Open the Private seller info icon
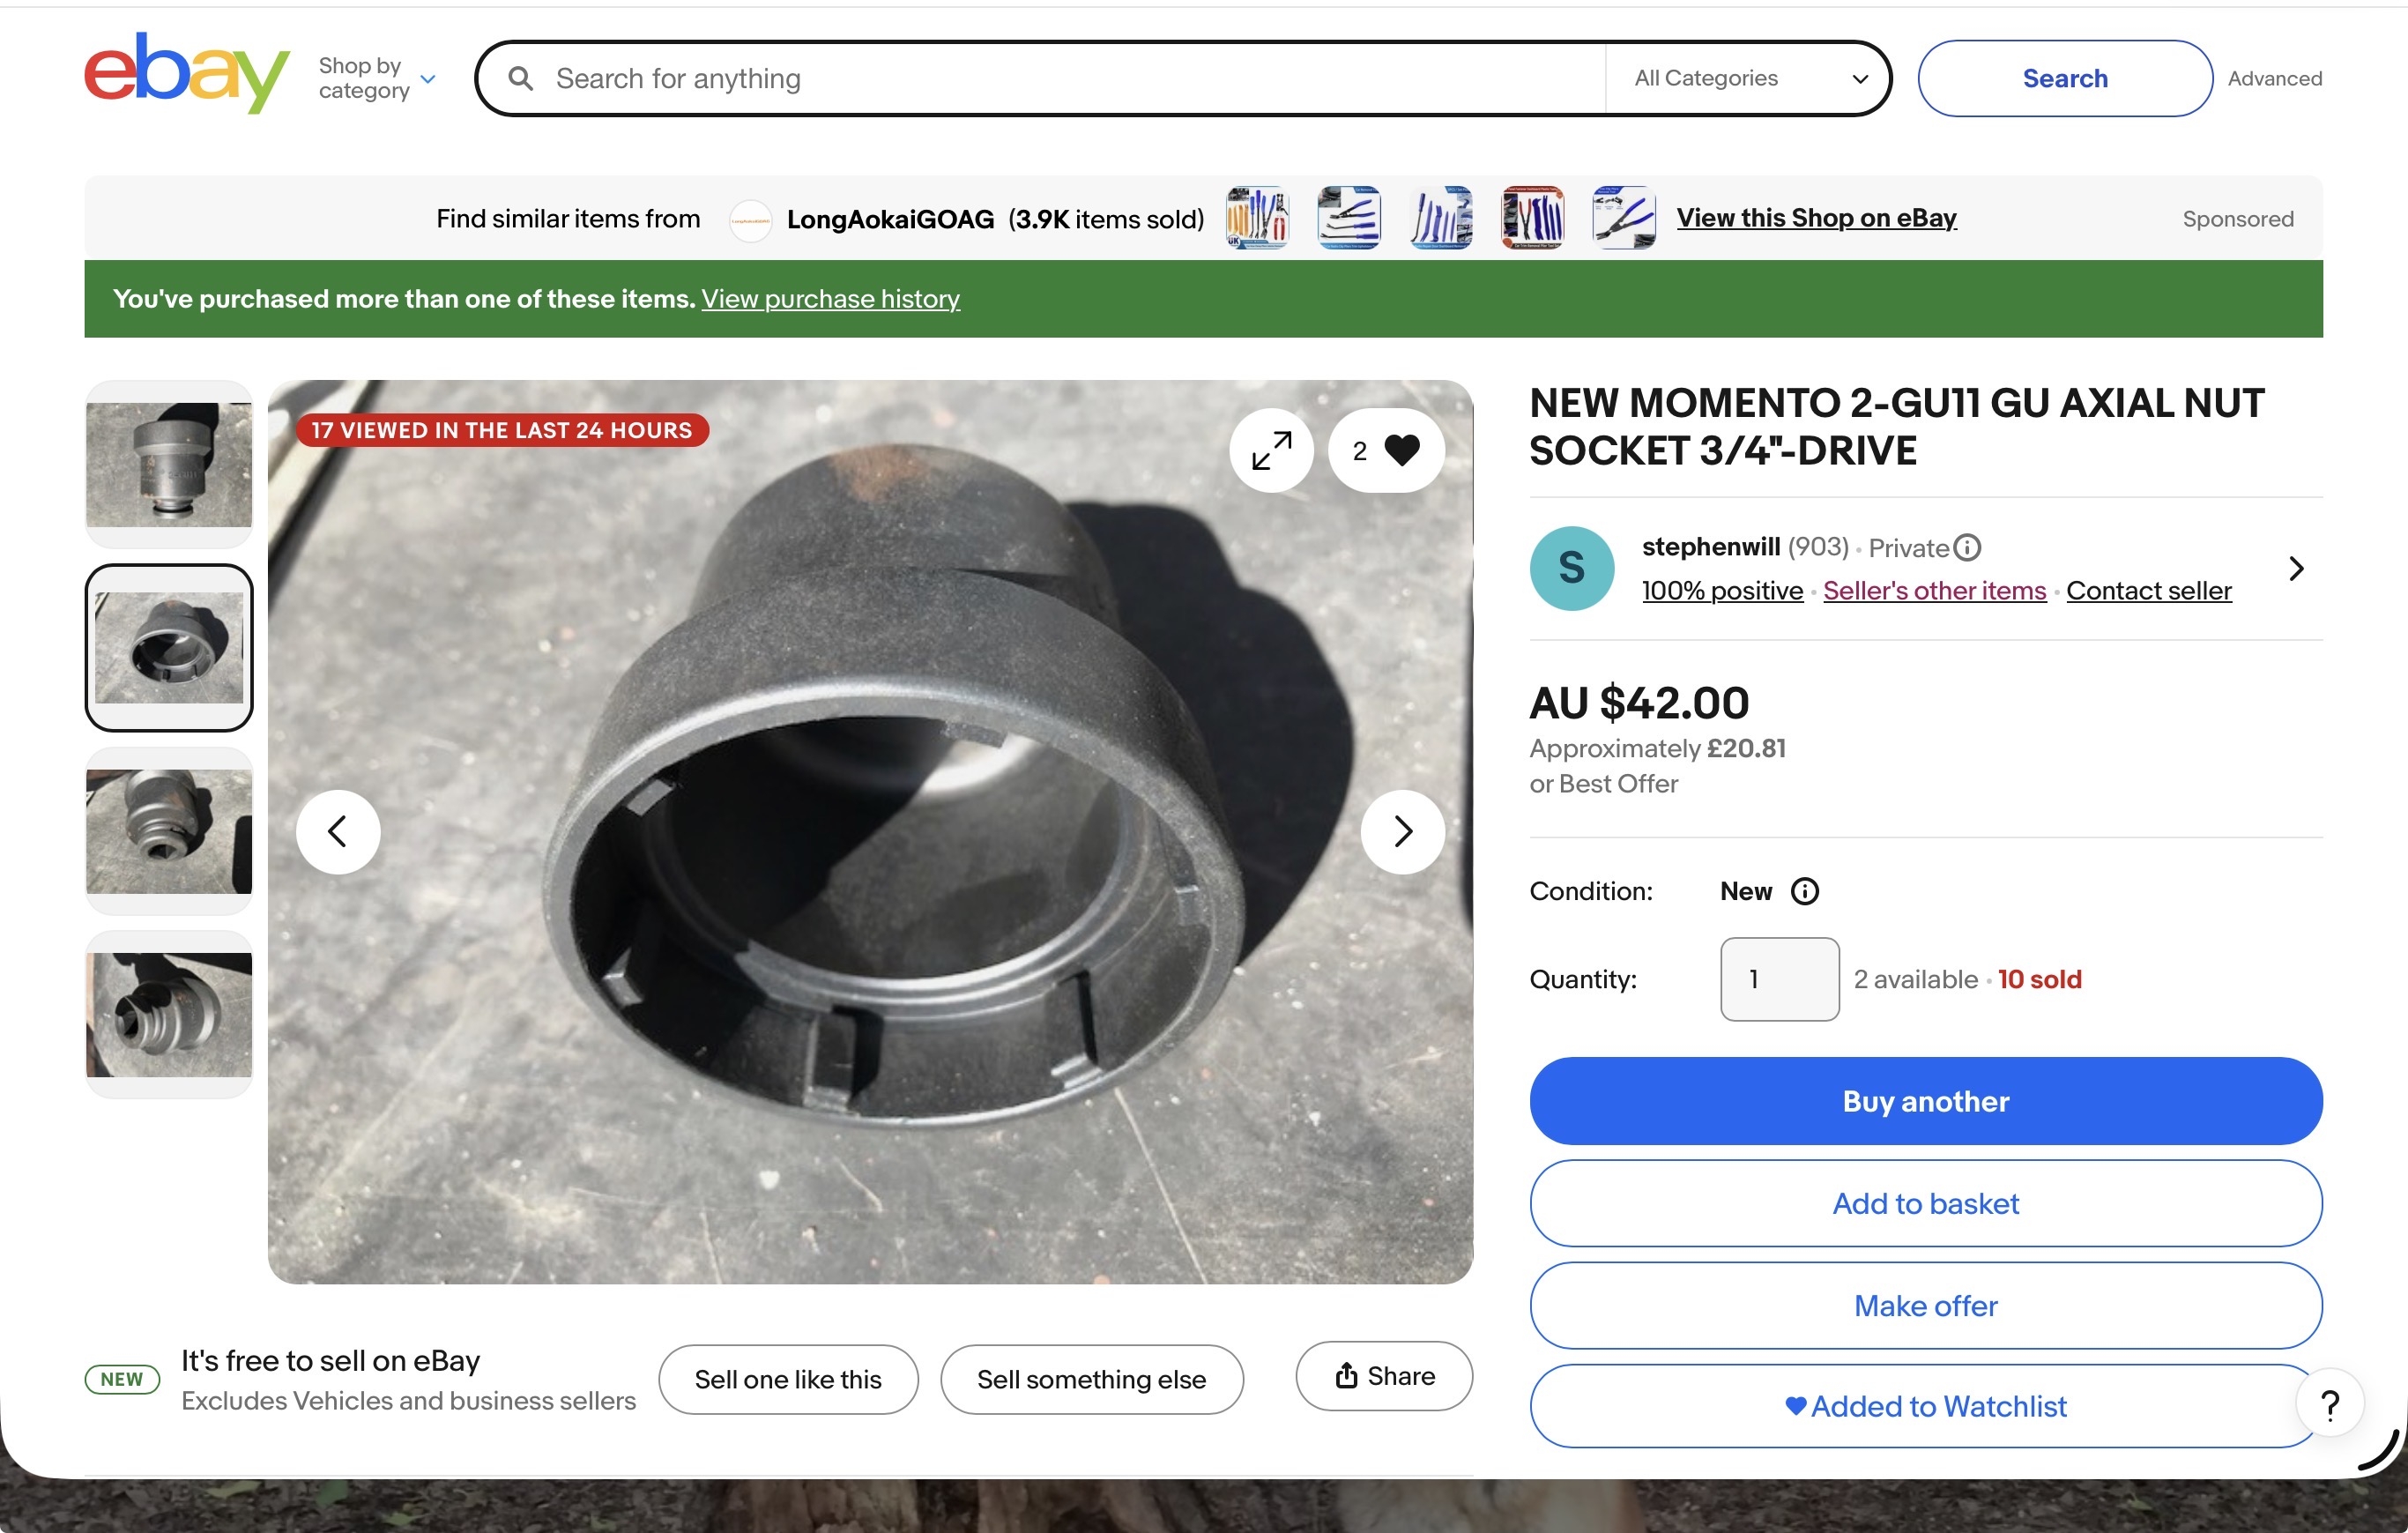Image resolution: width=2408 pixels, height=1533 pixels. pyautogui.click(x=1967, y=547)
